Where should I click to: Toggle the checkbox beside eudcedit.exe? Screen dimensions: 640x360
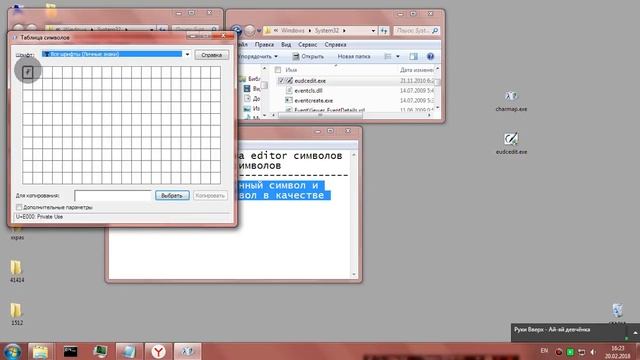click(x=281, y=81)
